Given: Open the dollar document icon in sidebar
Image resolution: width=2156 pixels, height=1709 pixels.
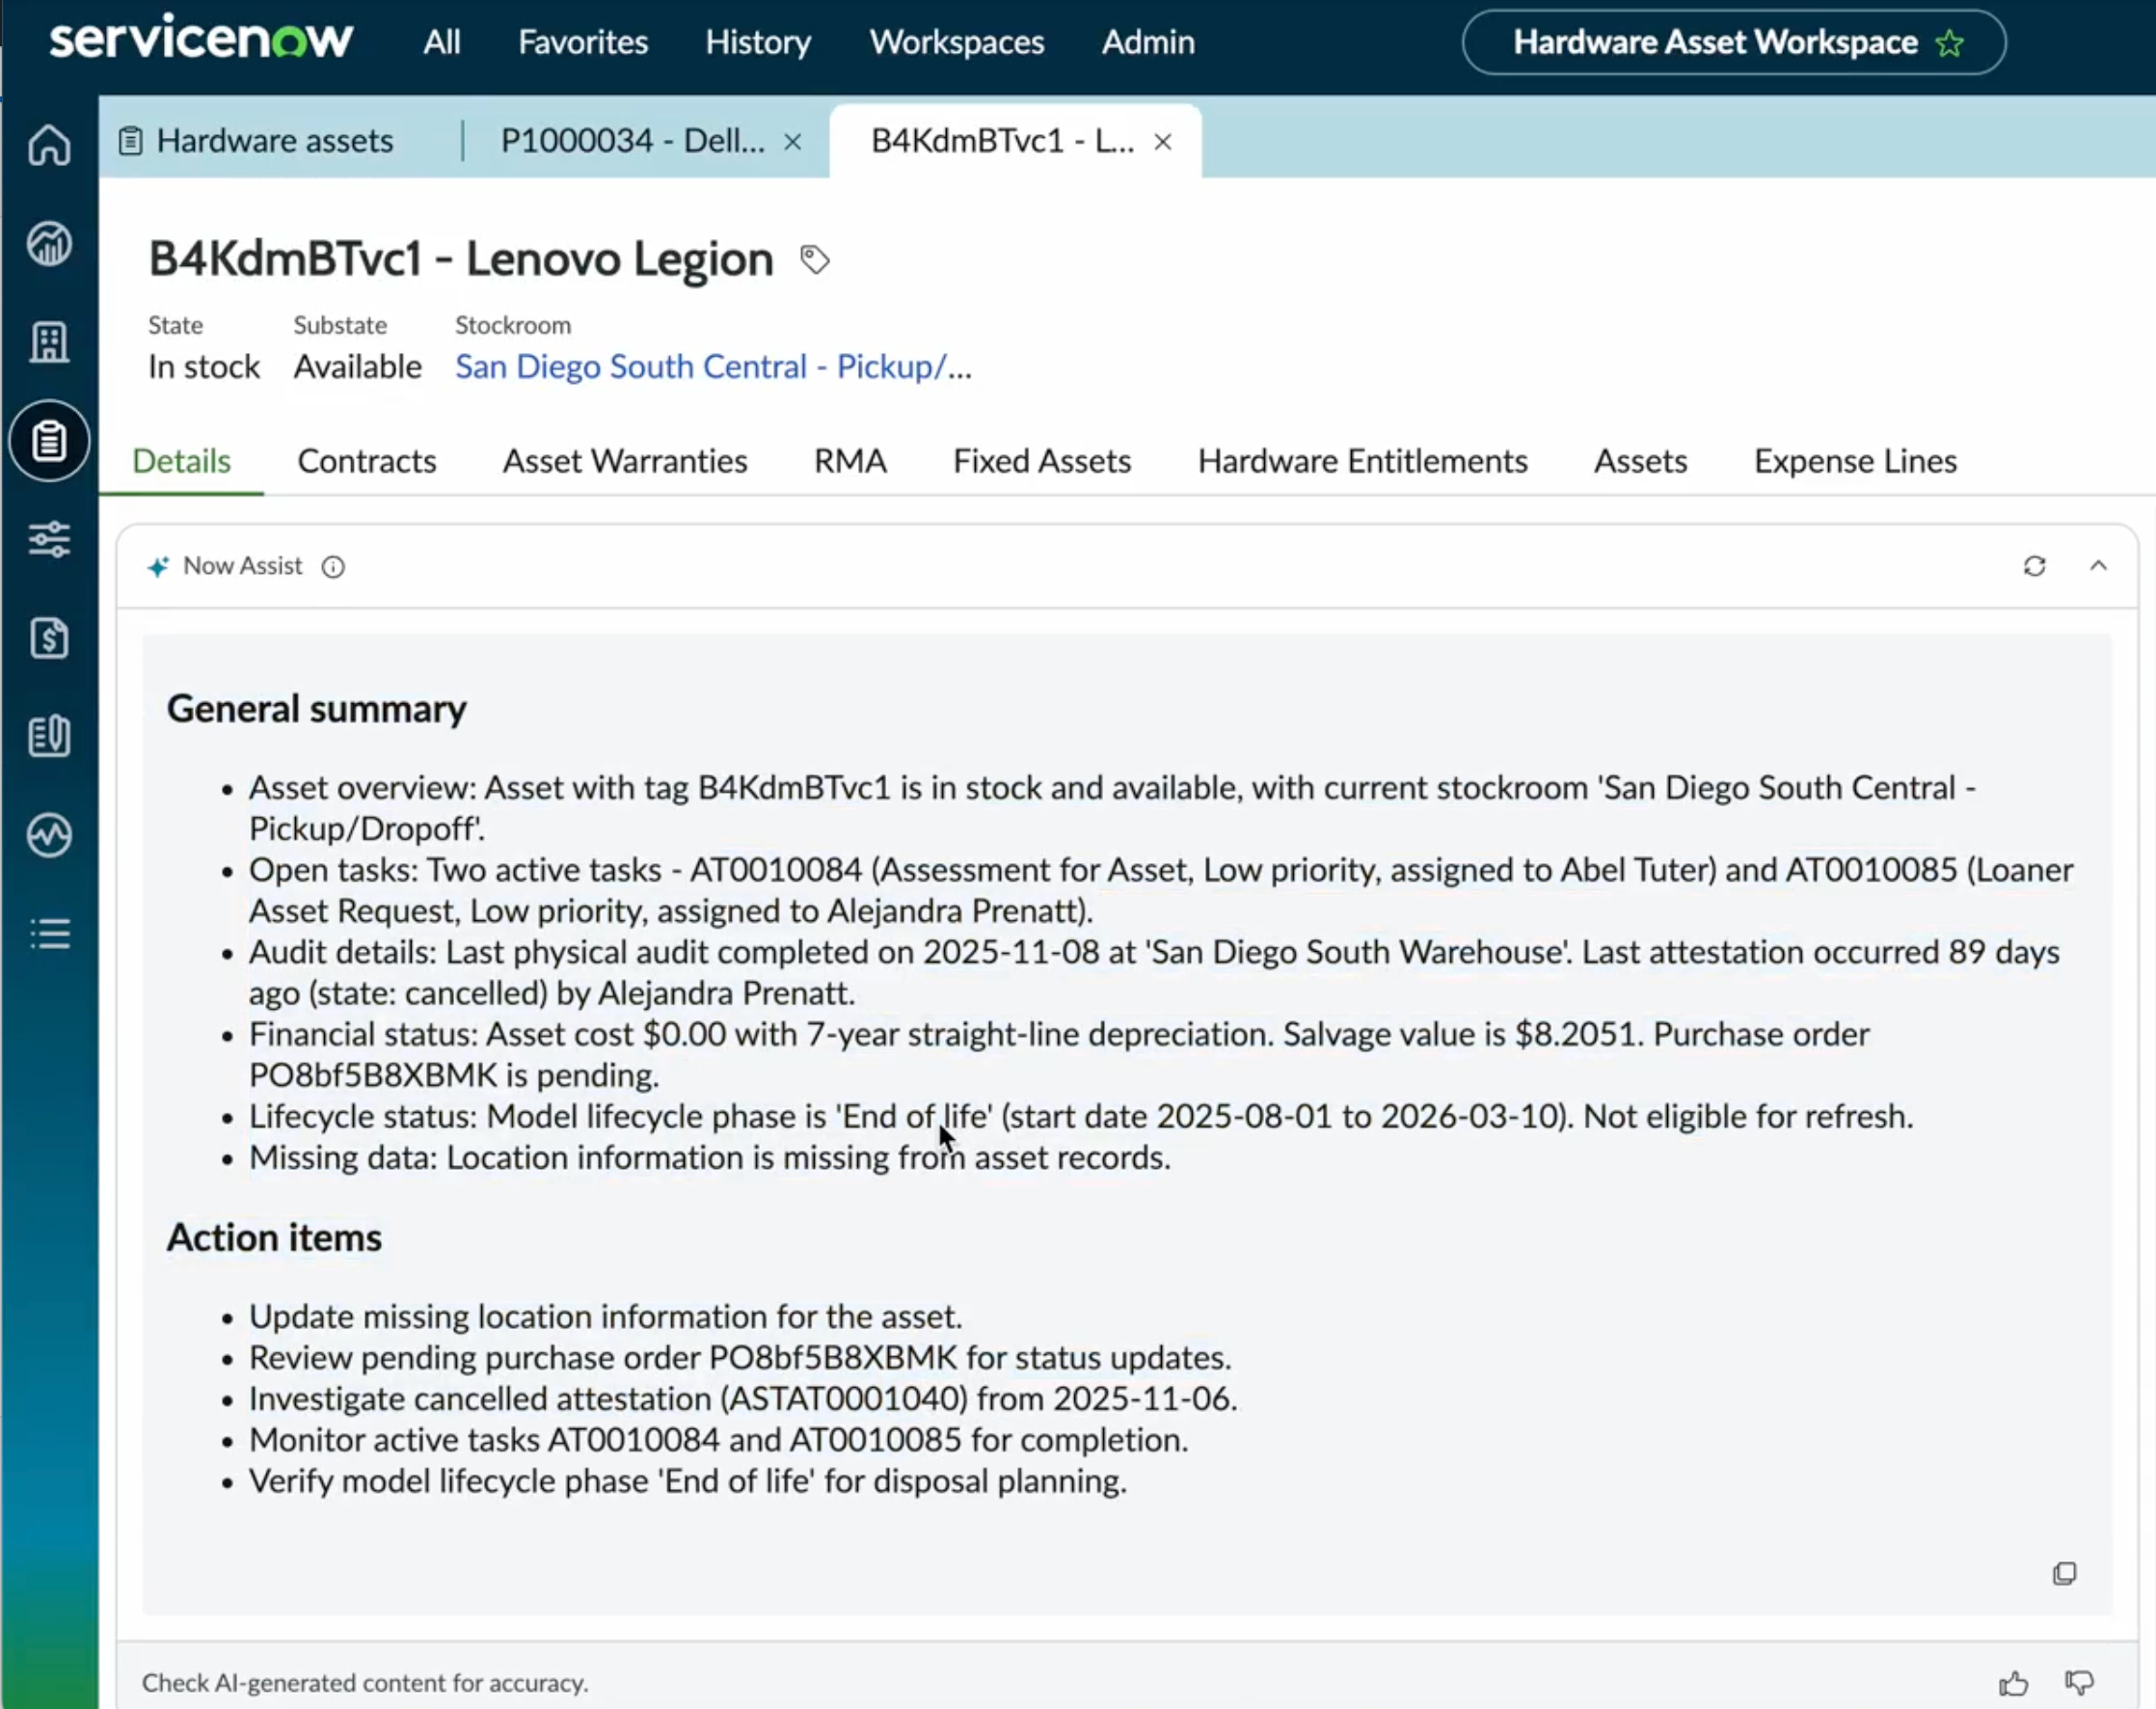Looking at the screenshot, I should 49,638.
